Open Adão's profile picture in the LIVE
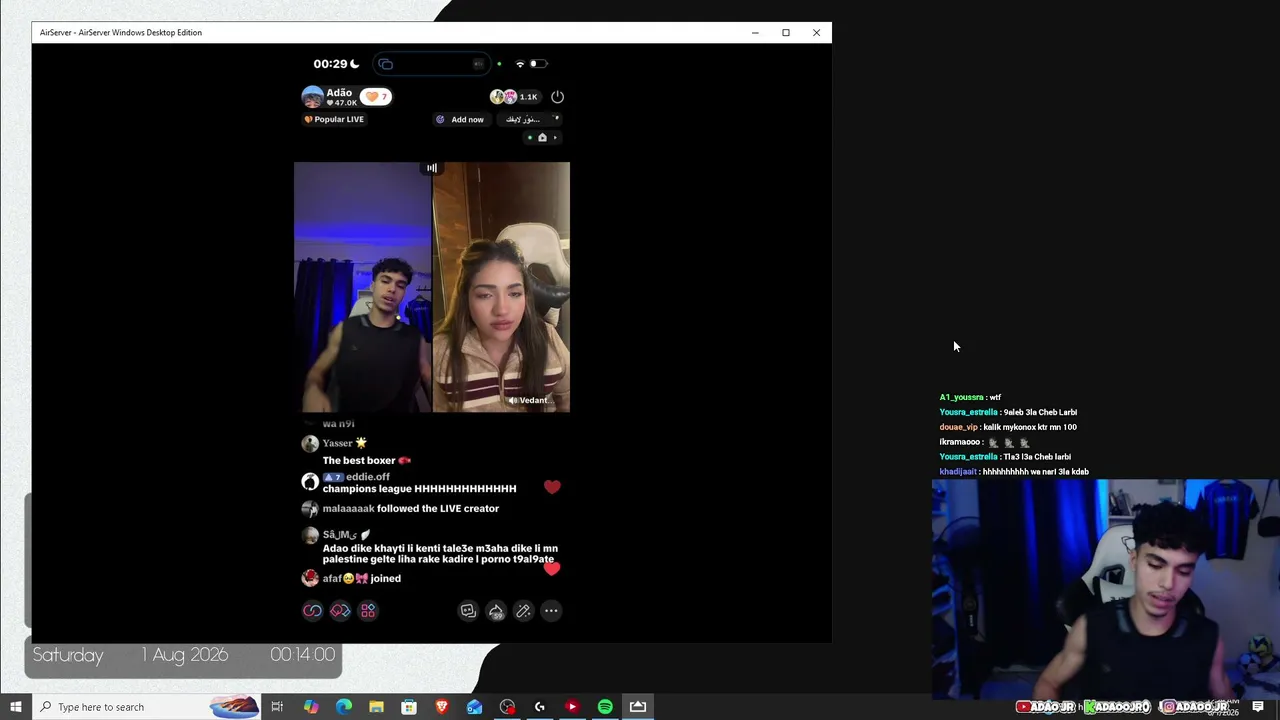 313,97
